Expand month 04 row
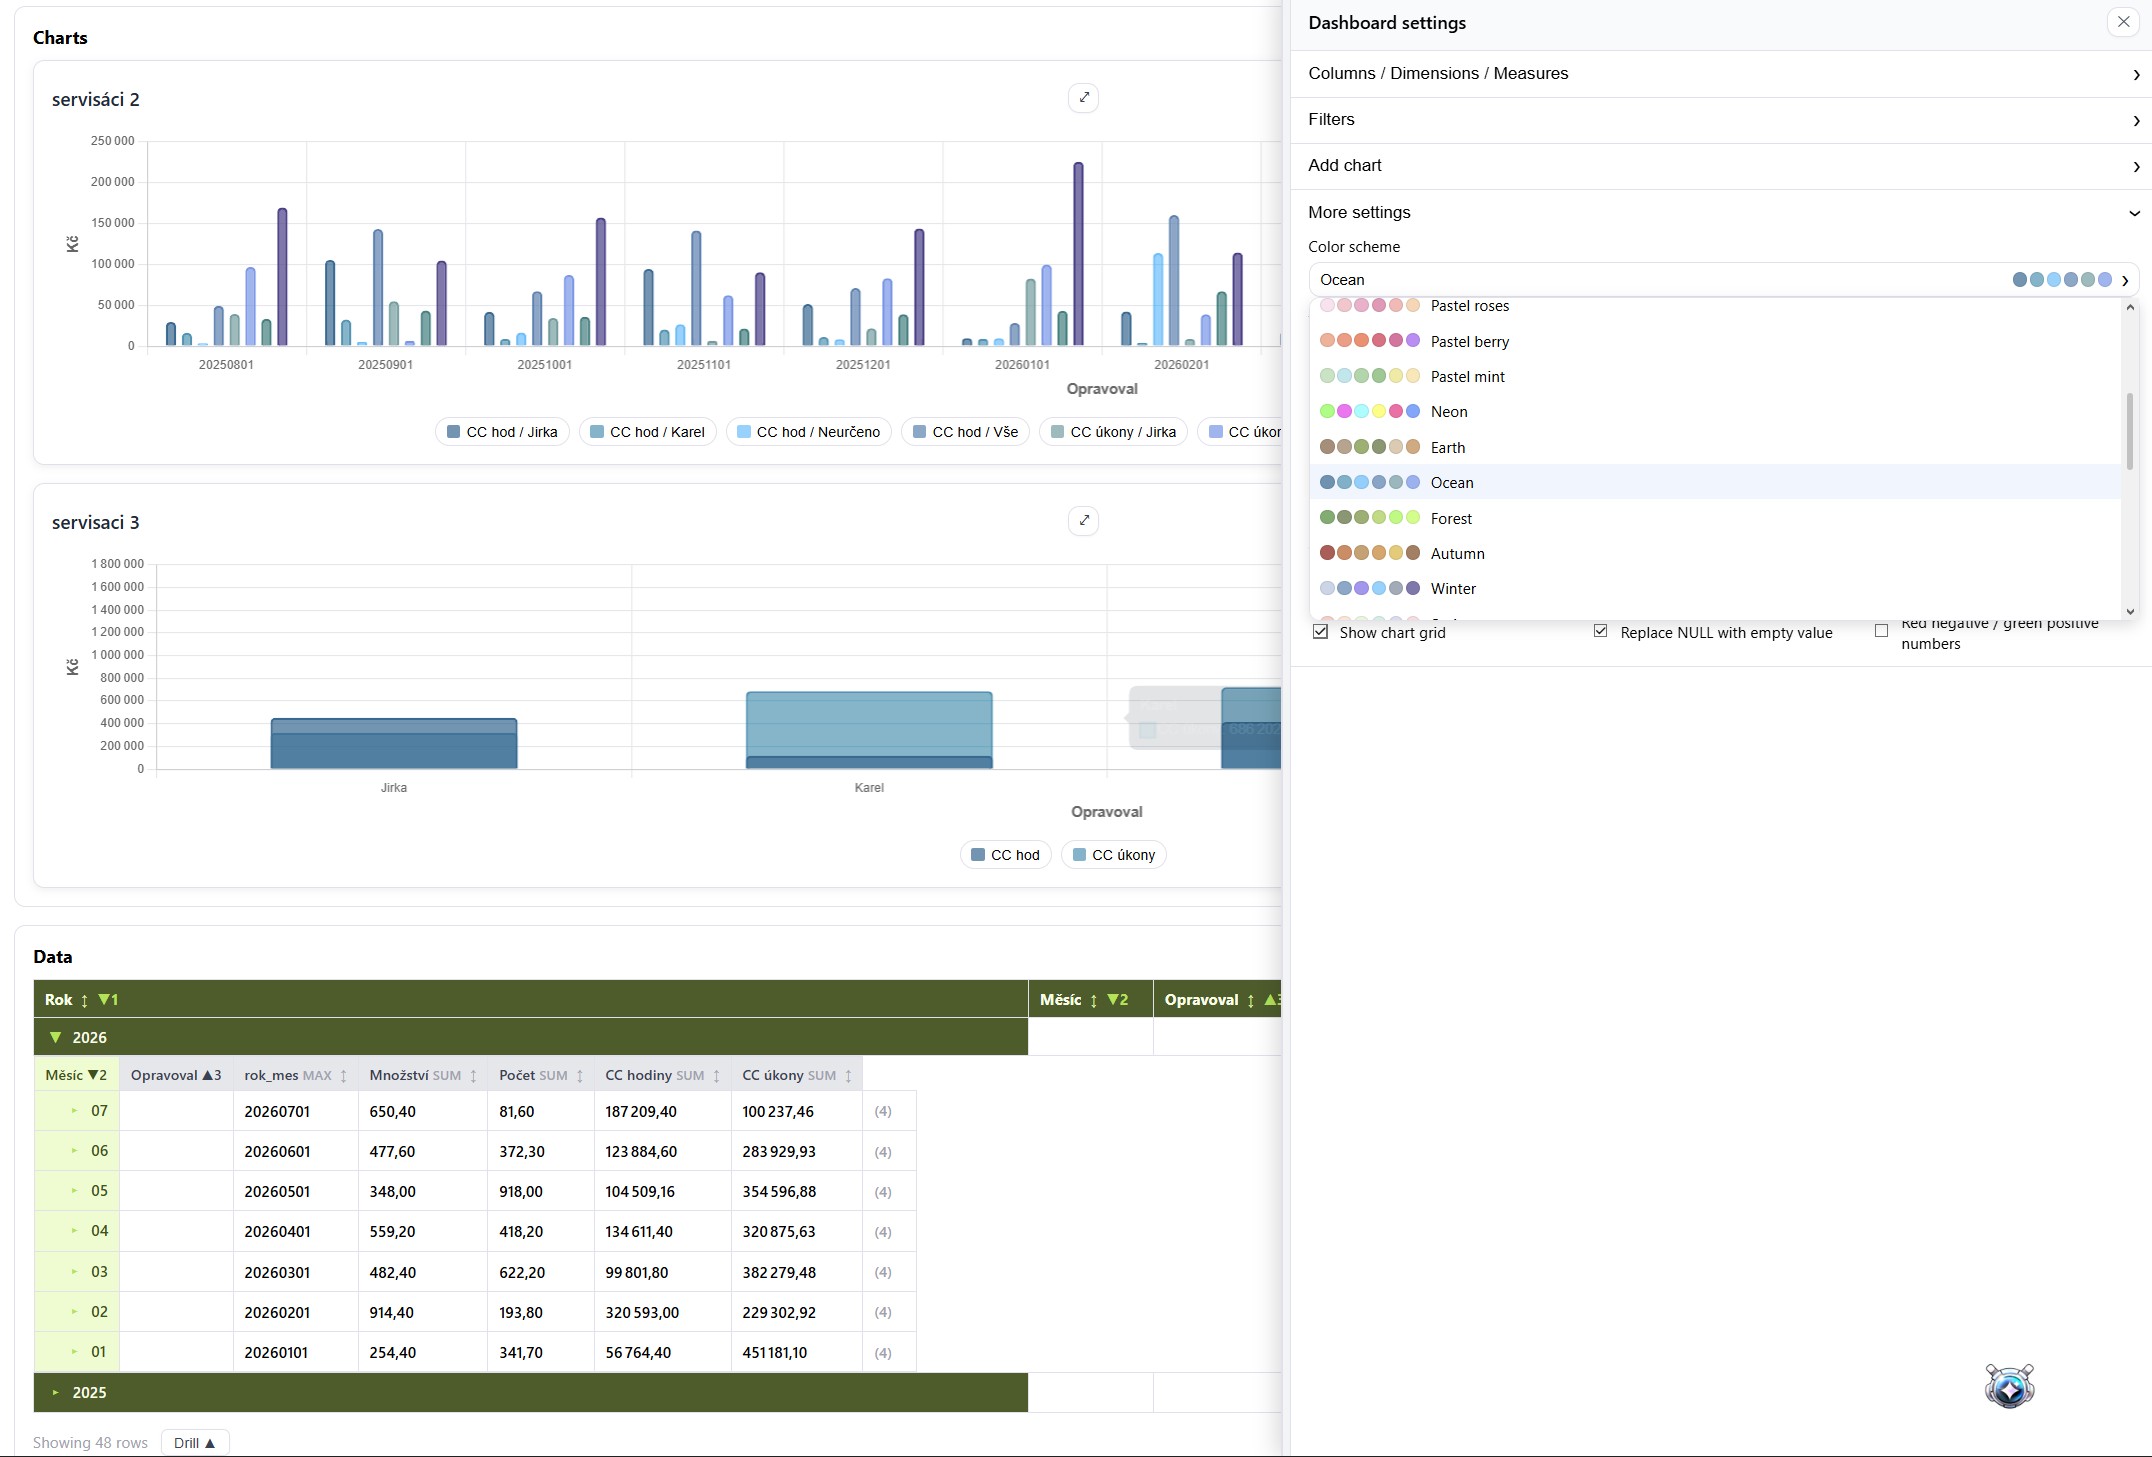 74,1231
